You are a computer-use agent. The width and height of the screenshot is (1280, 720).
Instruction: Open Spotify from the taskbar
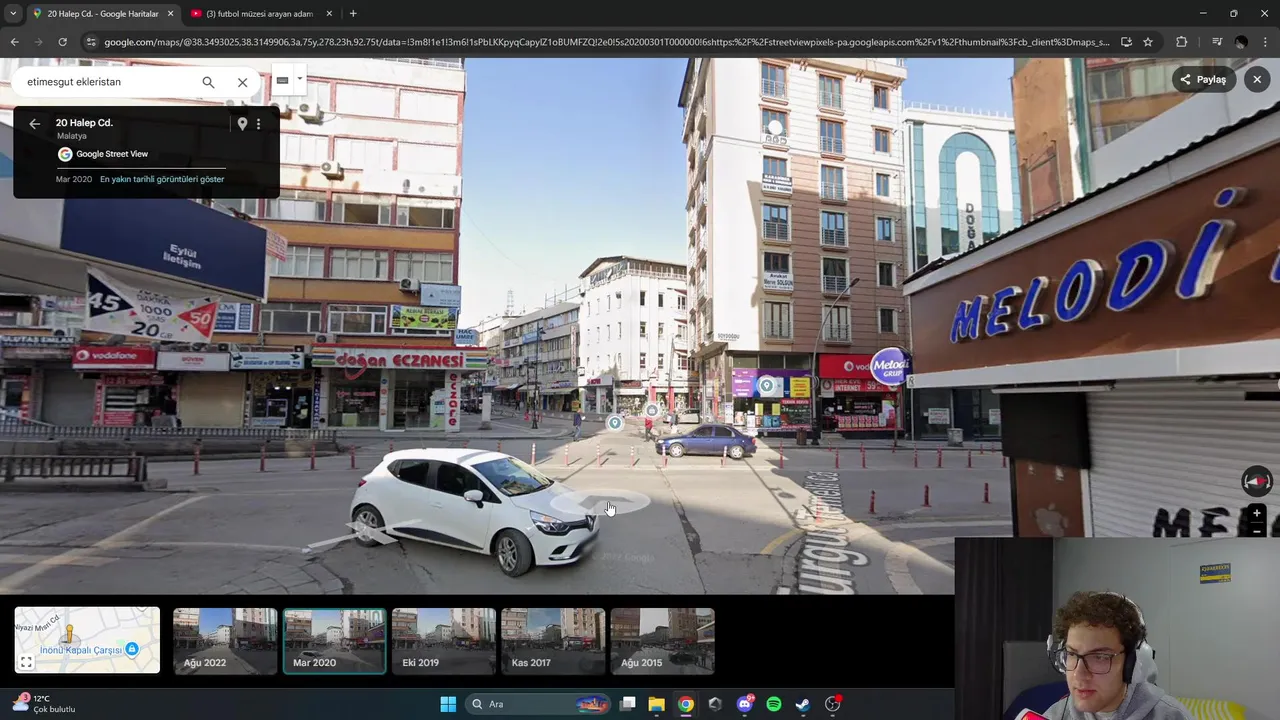point(773,704)
